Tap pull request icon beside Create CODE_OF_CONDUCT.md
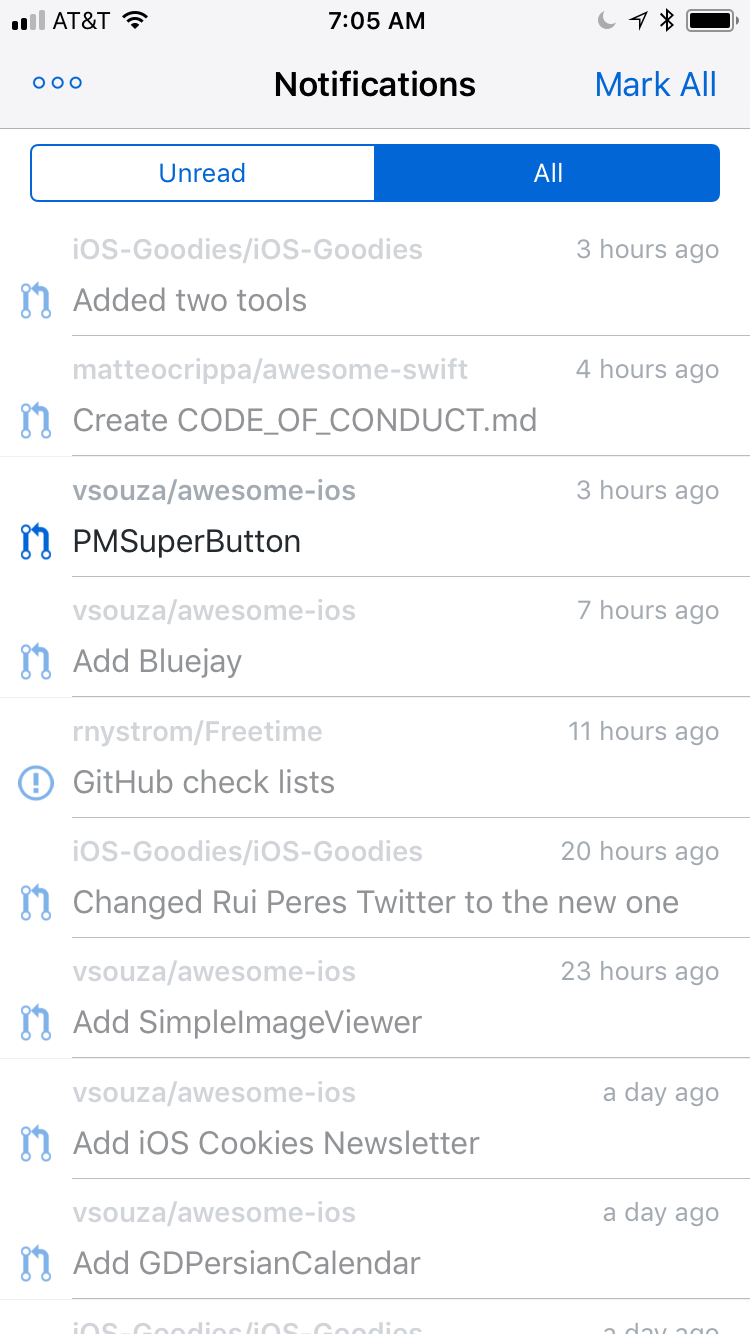Screen dimensions: 750x1334 (36, 421)
